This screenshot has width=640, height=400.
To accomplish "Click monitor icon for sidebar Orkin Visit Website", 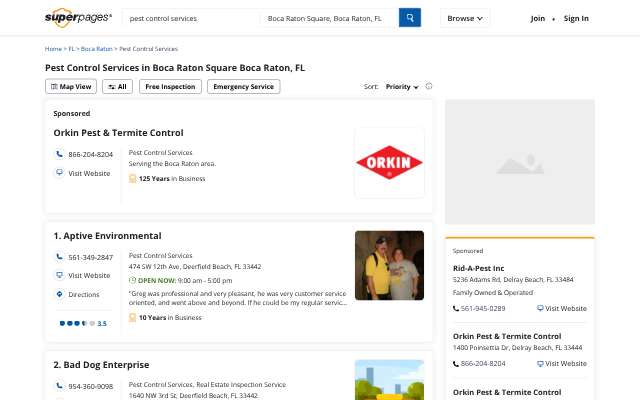I will point(540,363).
